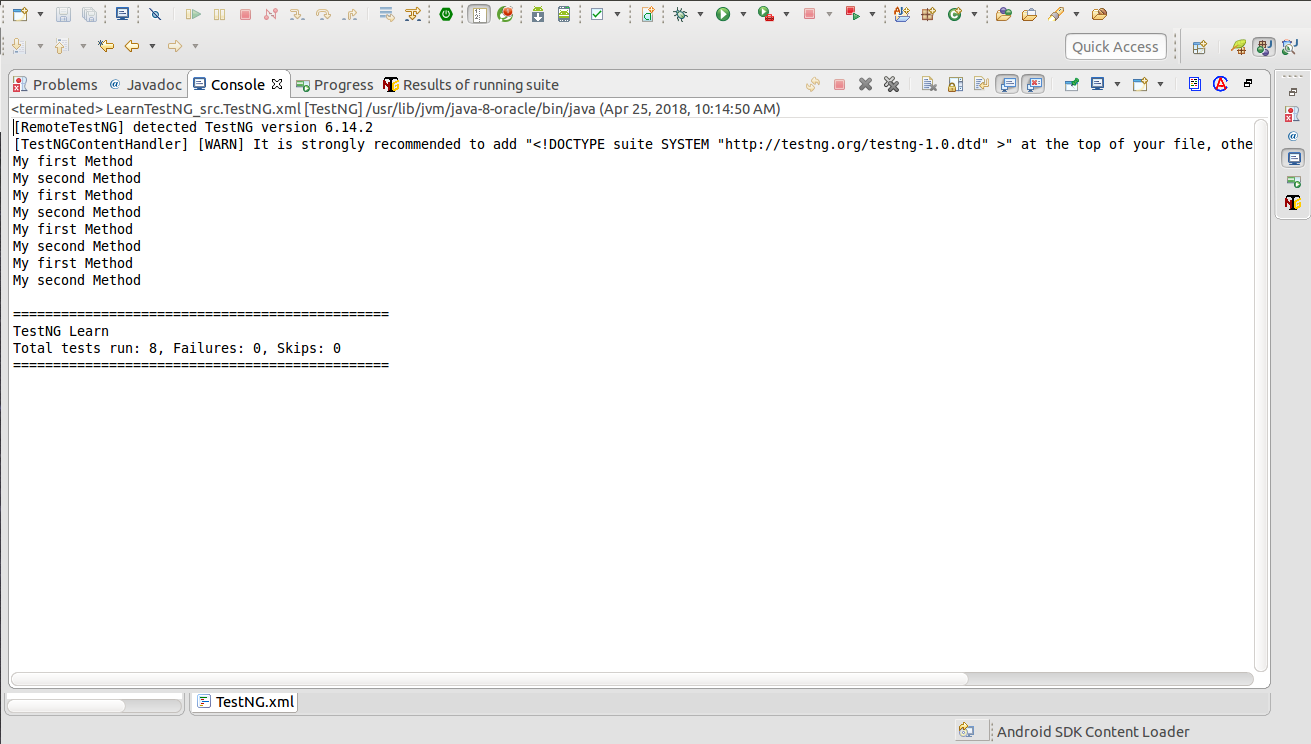This screenshot has height=744, width=1311.
Task: Switch to the Java perspective button
Action: pos(1264,46)
